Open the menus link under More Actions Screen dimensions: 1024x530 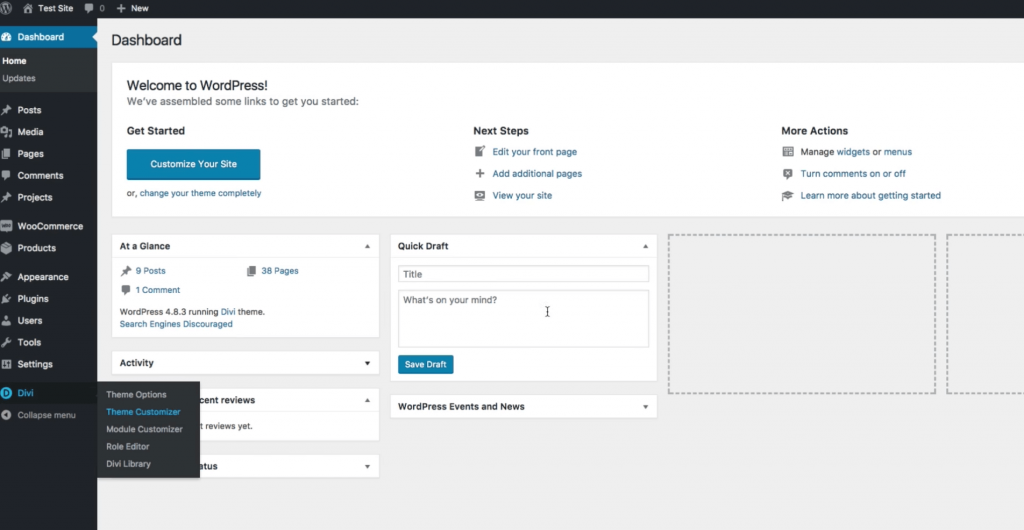coord(898,151)
